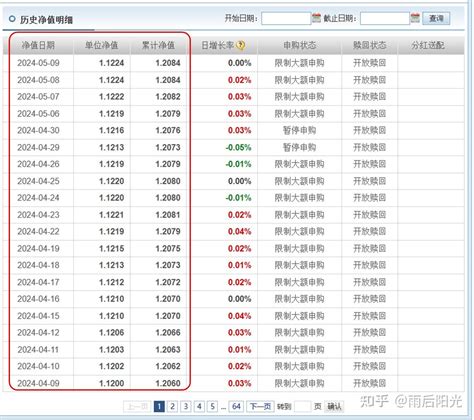
Task: Open the end date calendar picker icon
Action: [415, 18]
